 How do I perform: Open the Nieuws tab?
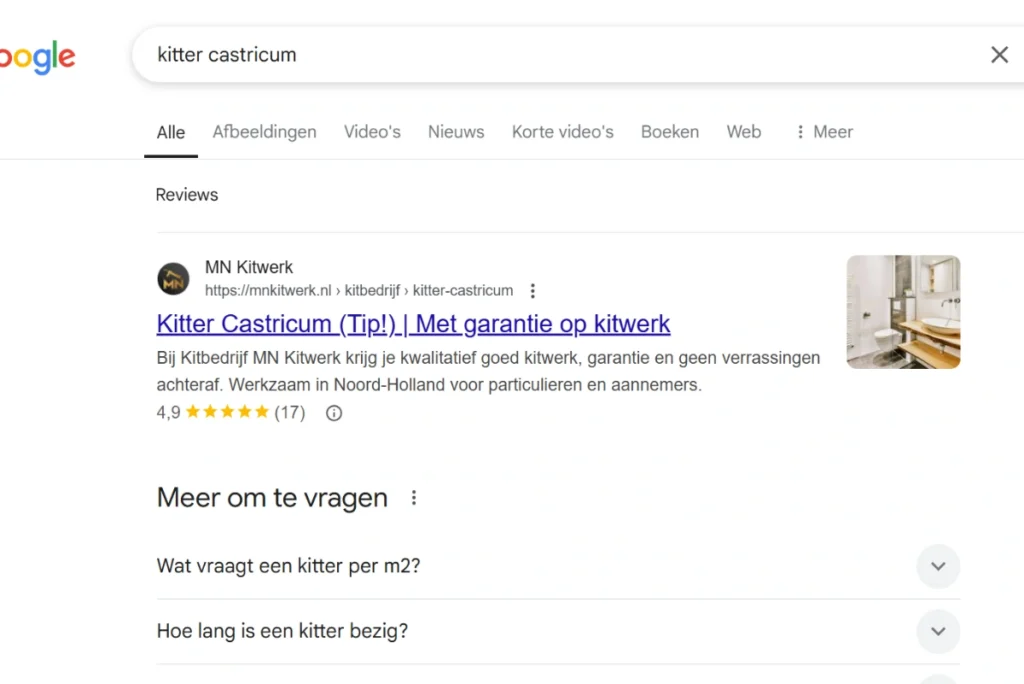click(456, 132)
